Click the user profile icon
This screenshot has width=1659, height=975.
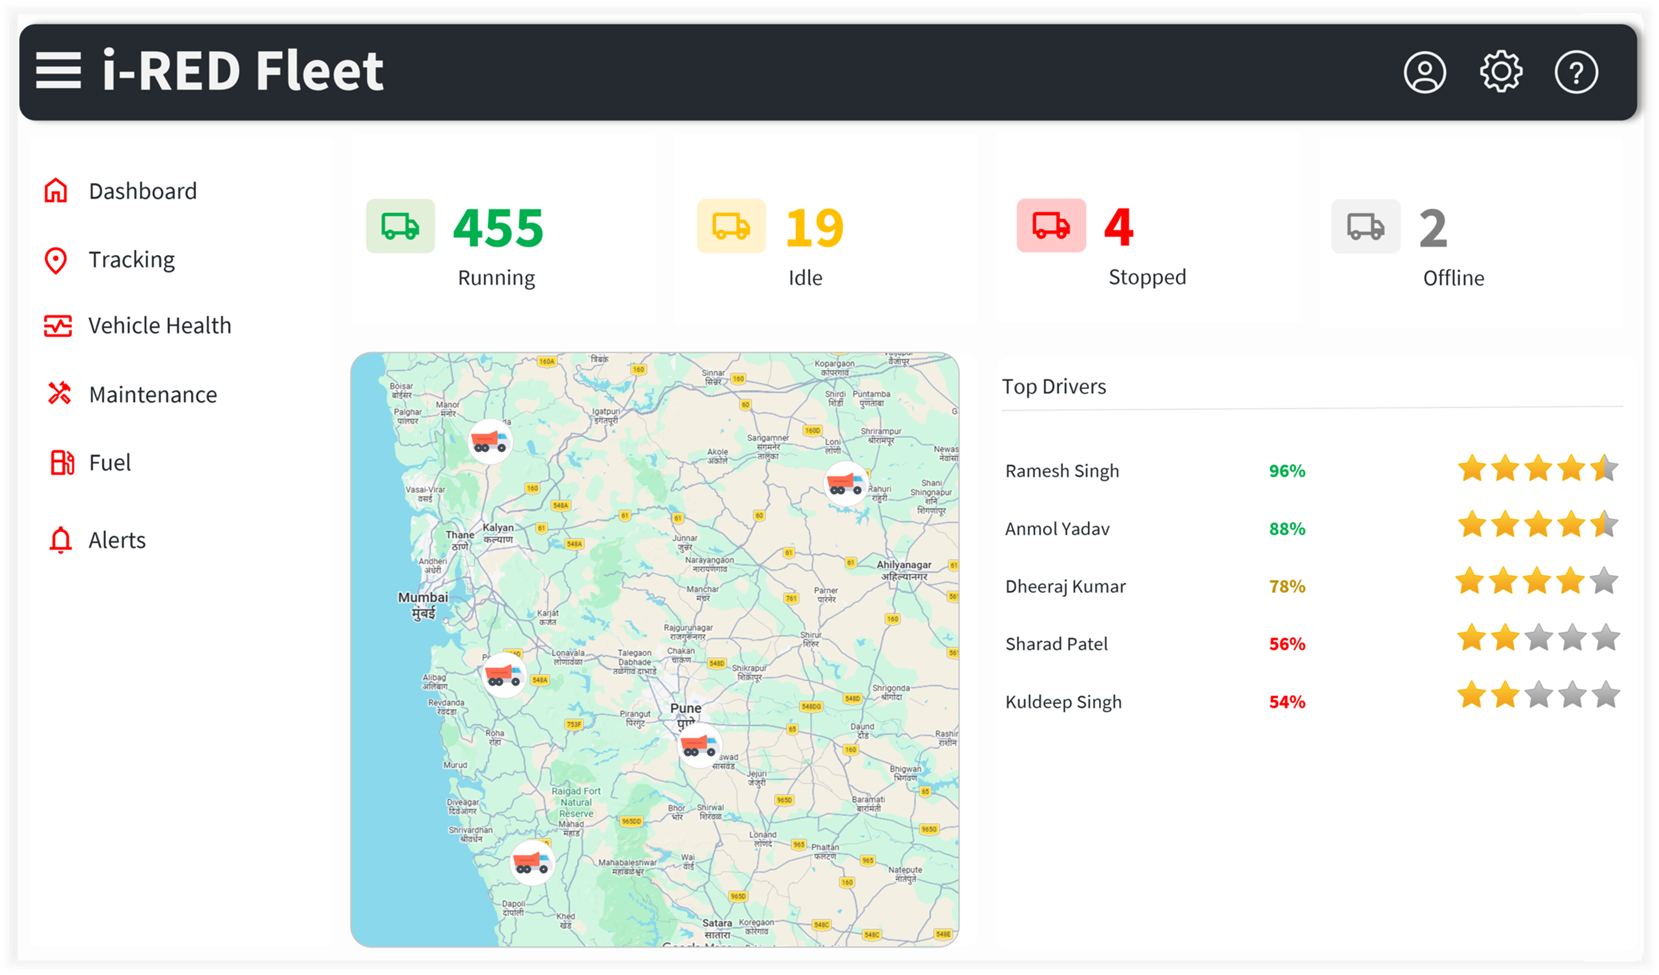[1424, 72]
